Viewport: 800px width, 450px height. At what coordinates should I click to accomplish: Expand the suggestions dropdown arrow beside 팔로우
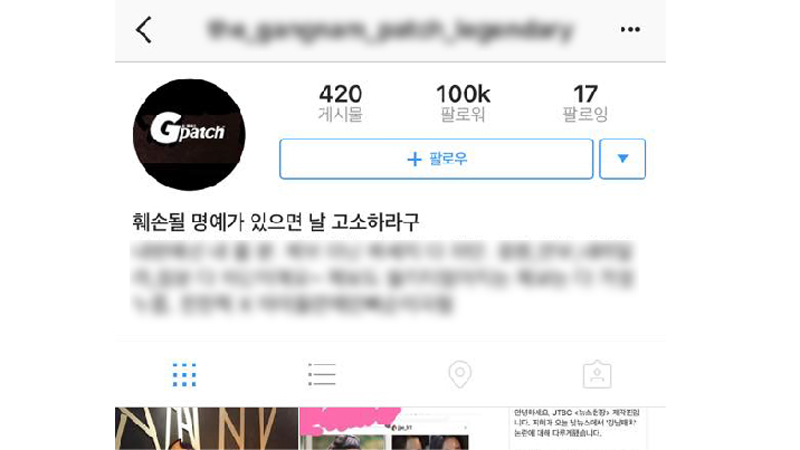pos(622,159)
